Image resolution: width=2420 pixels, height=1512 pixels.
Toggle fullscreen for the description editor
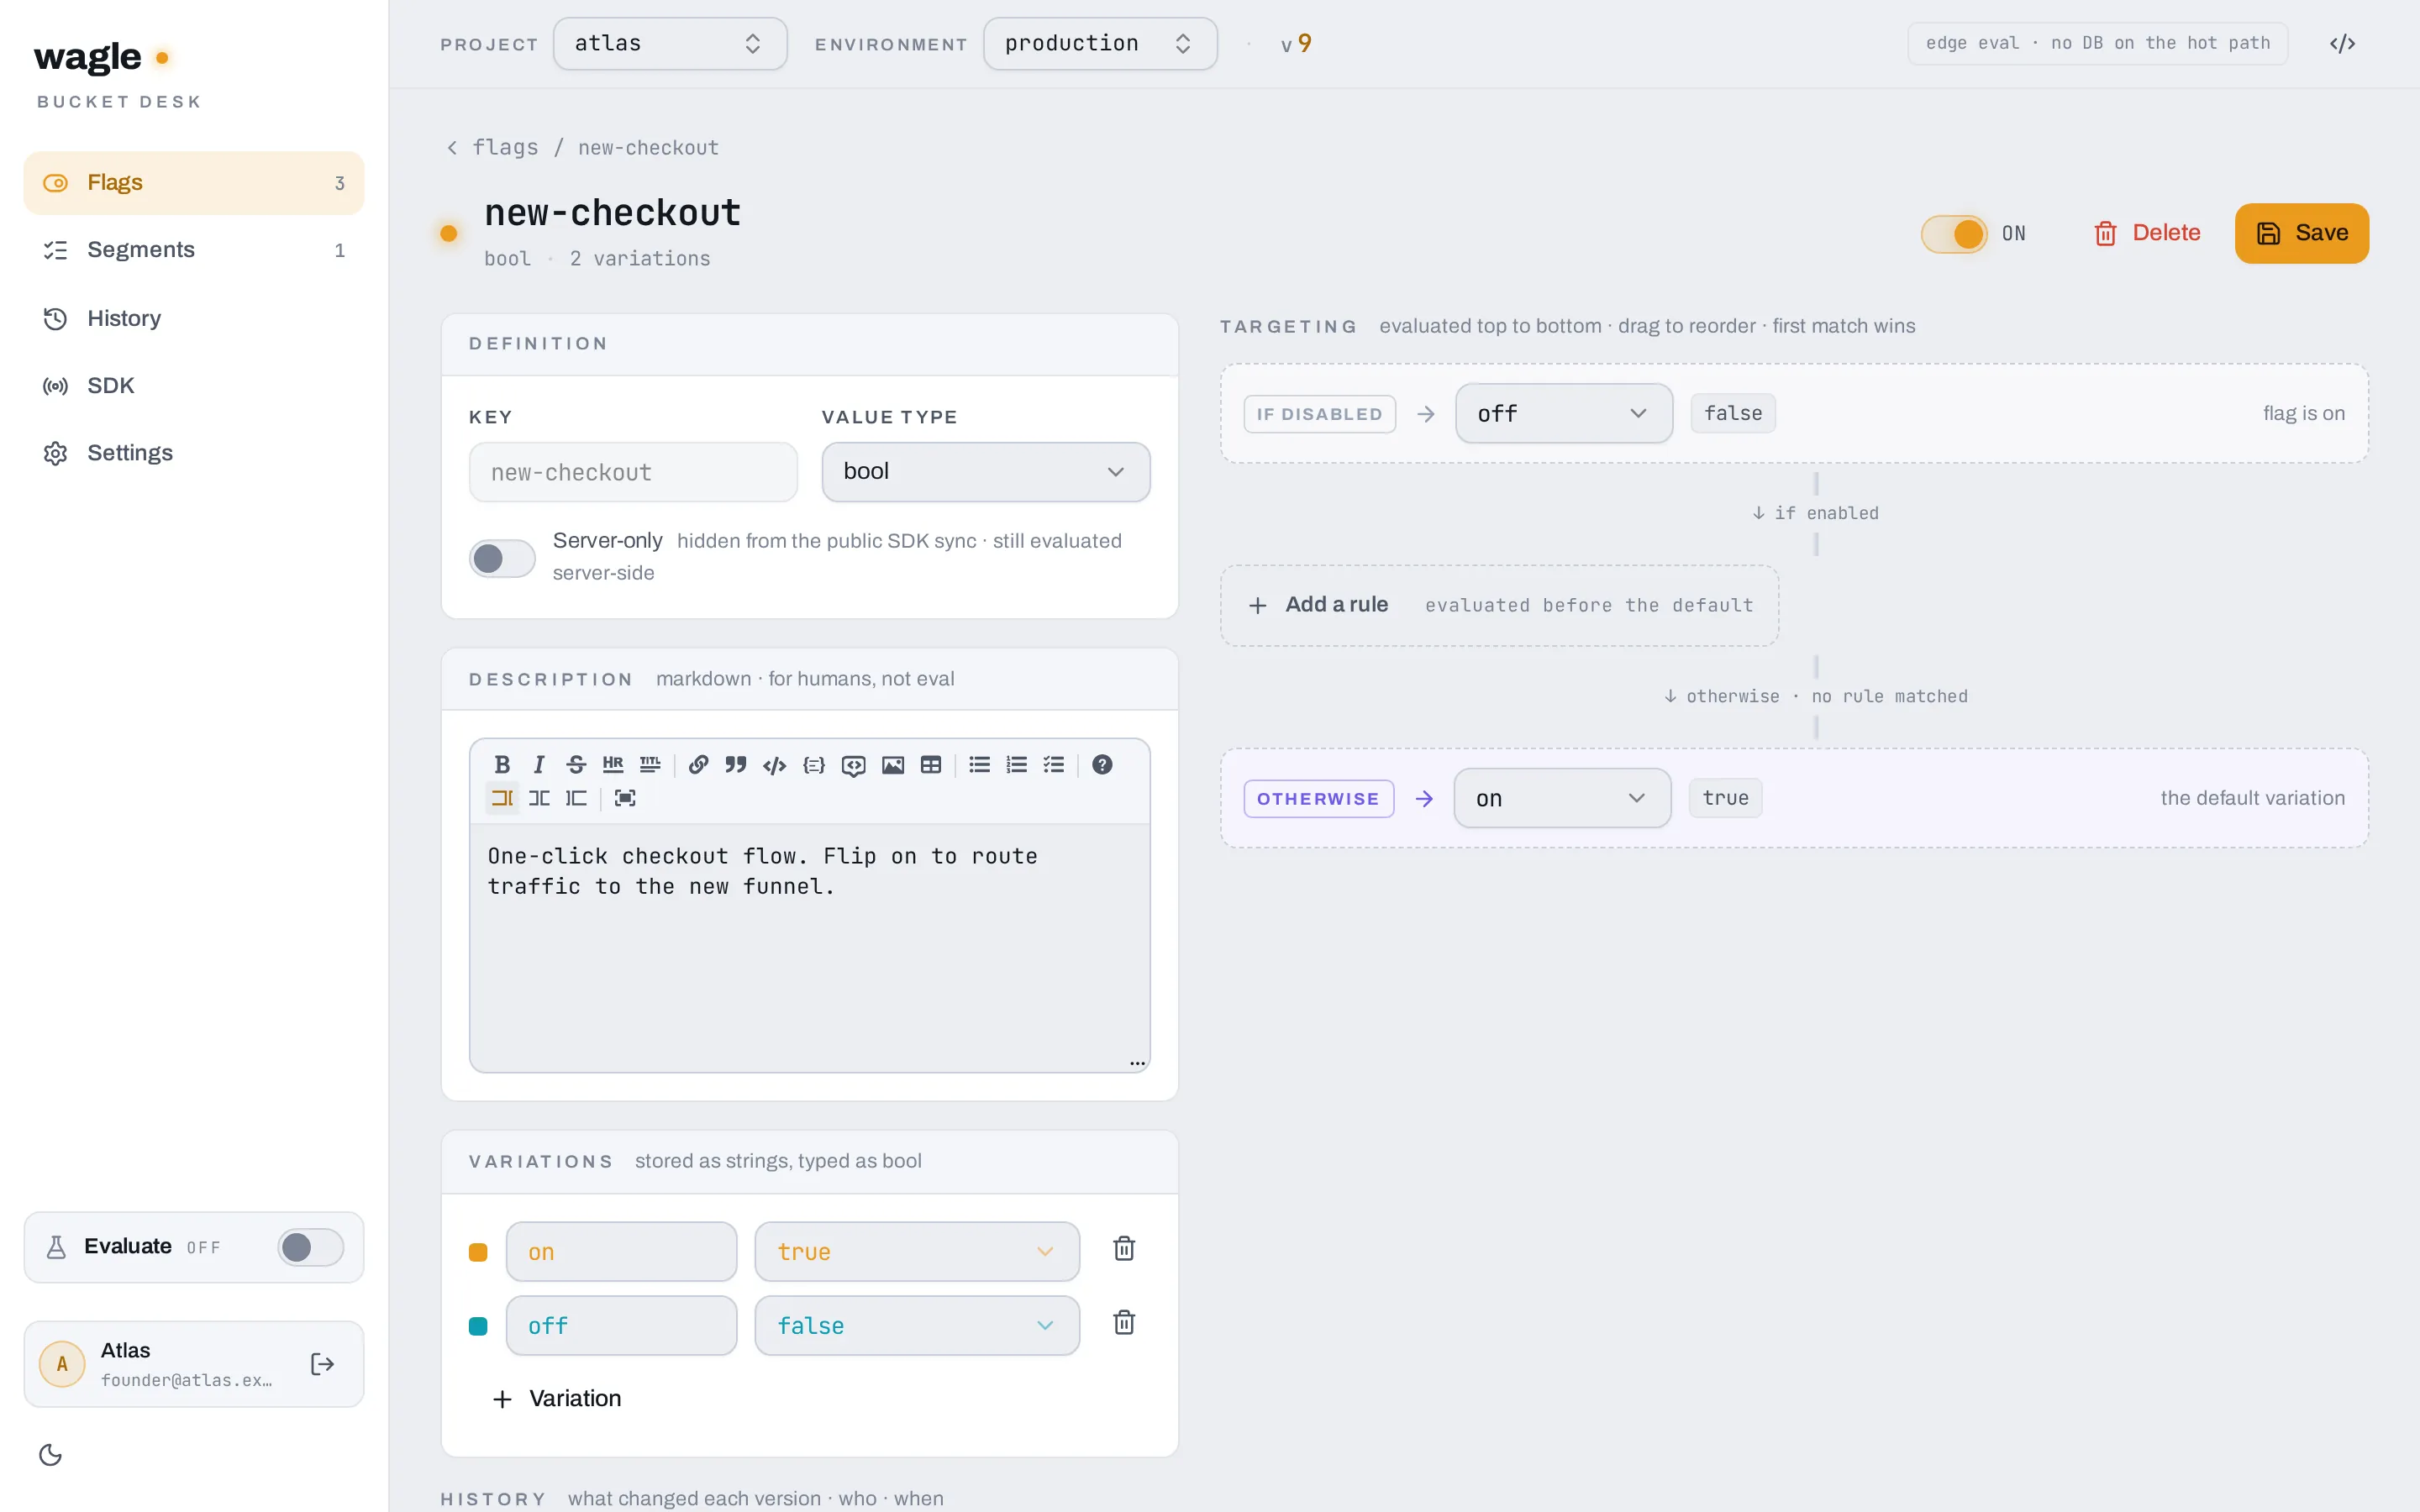click(625, 798)
